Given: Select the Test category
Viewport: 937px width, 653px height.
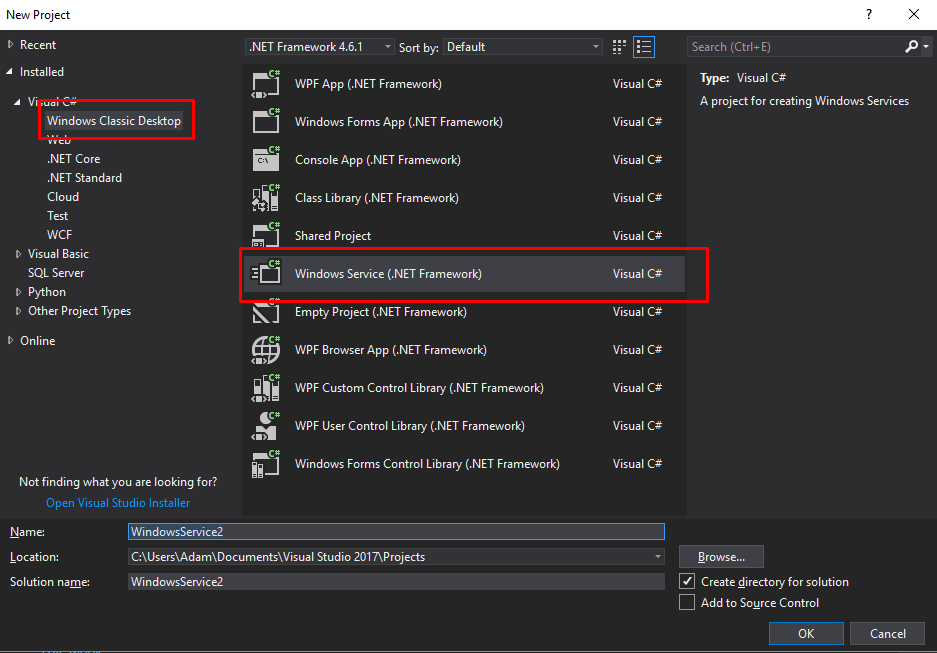Looking at the screenshot, I should click(x=57, y=216).
